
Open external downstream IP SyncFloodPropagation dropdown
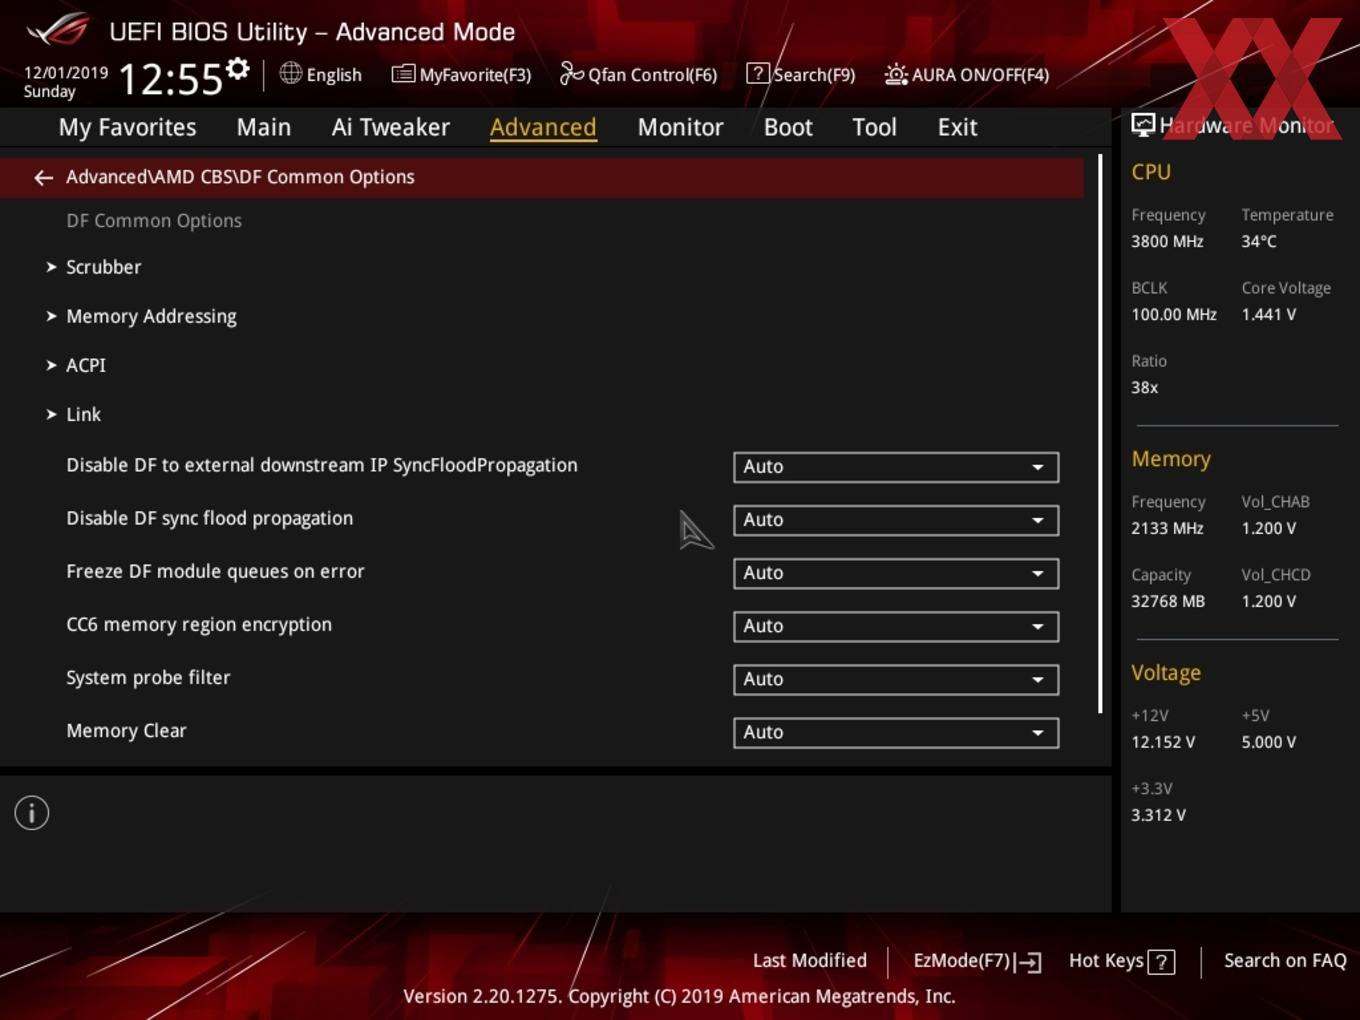pyautogui.click(x=896, y=467)
